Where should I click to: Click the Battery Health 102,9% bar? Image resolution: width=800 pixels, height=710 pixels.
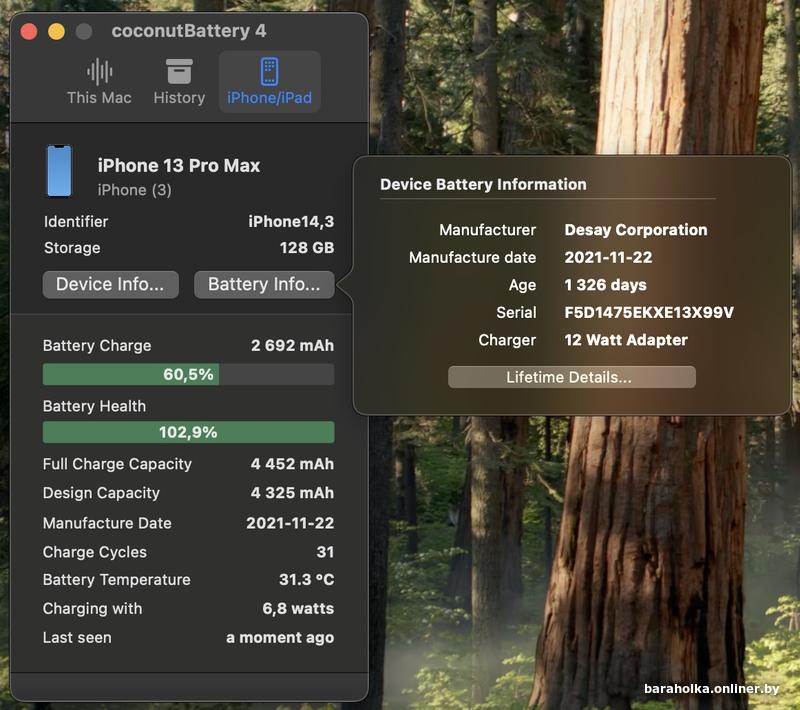[189, 432]
